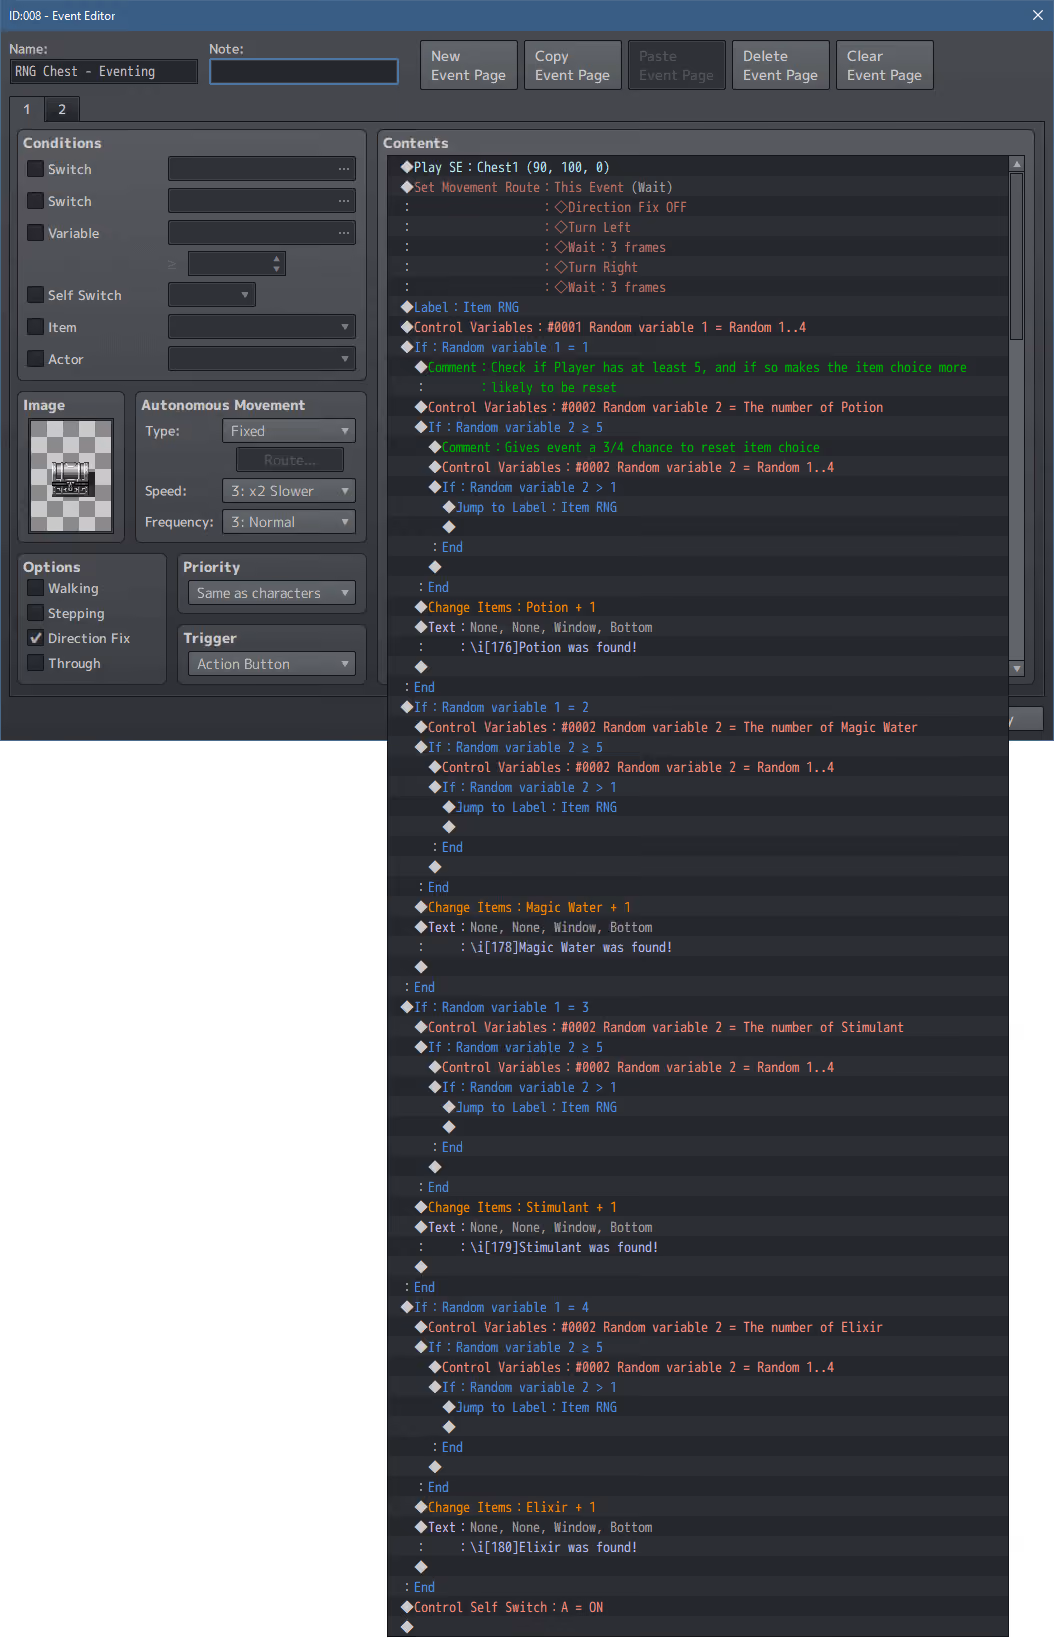This screenshot has height=1638, width=1054.
Task: Select Control Self Switch A = ON line
Action: (699, 1607)
